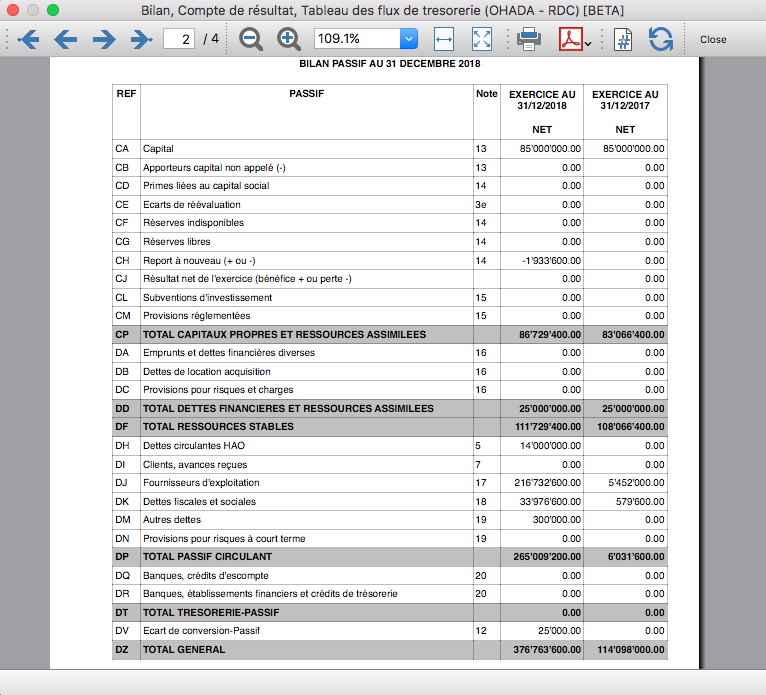Click 'Provisions pour risques et charges'
The height and width of the screenshot is (695, 766).
pyautogui.click(x=218, y=390)
